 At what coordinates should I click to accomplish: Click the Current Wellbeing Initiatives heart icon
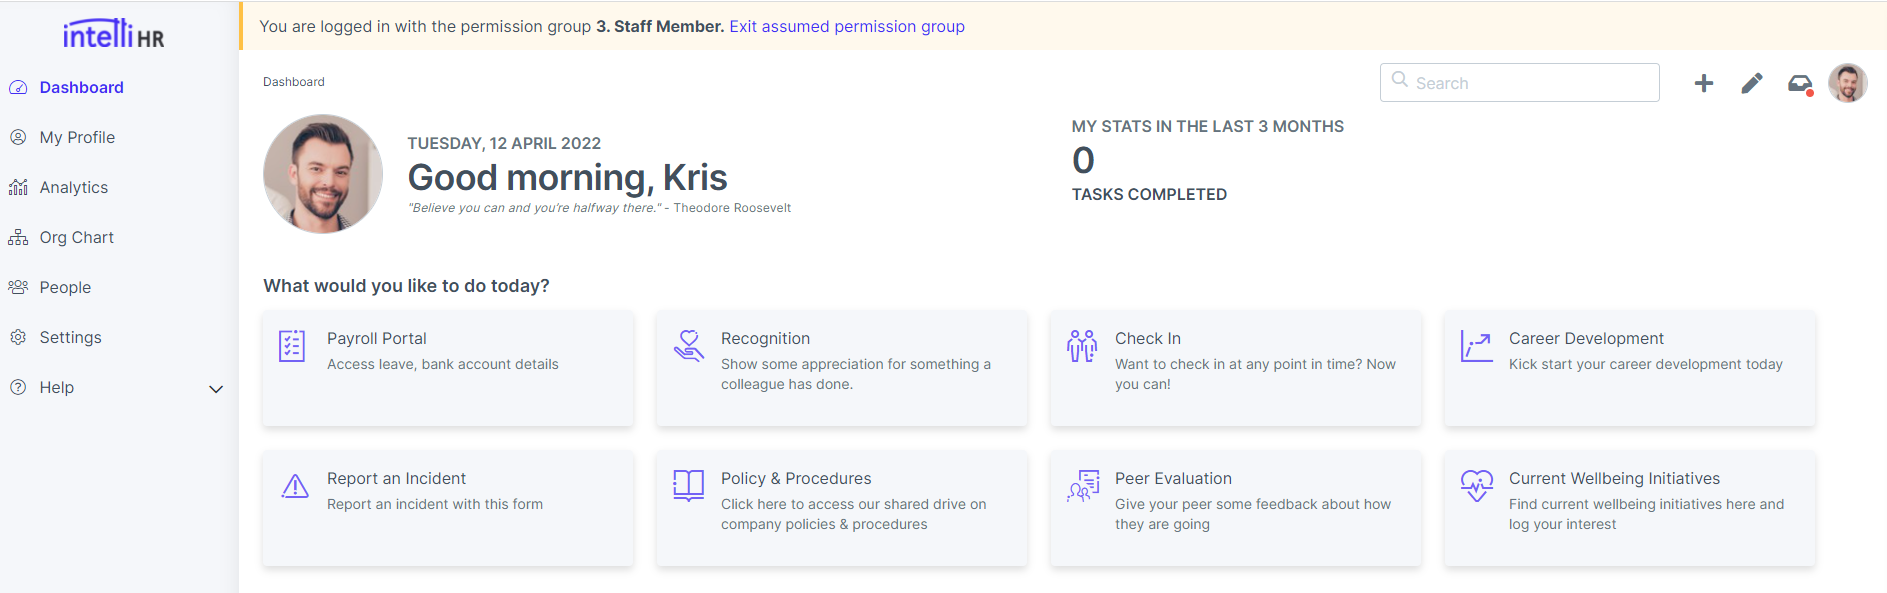pyautogui.click(x=1476, y=485)
